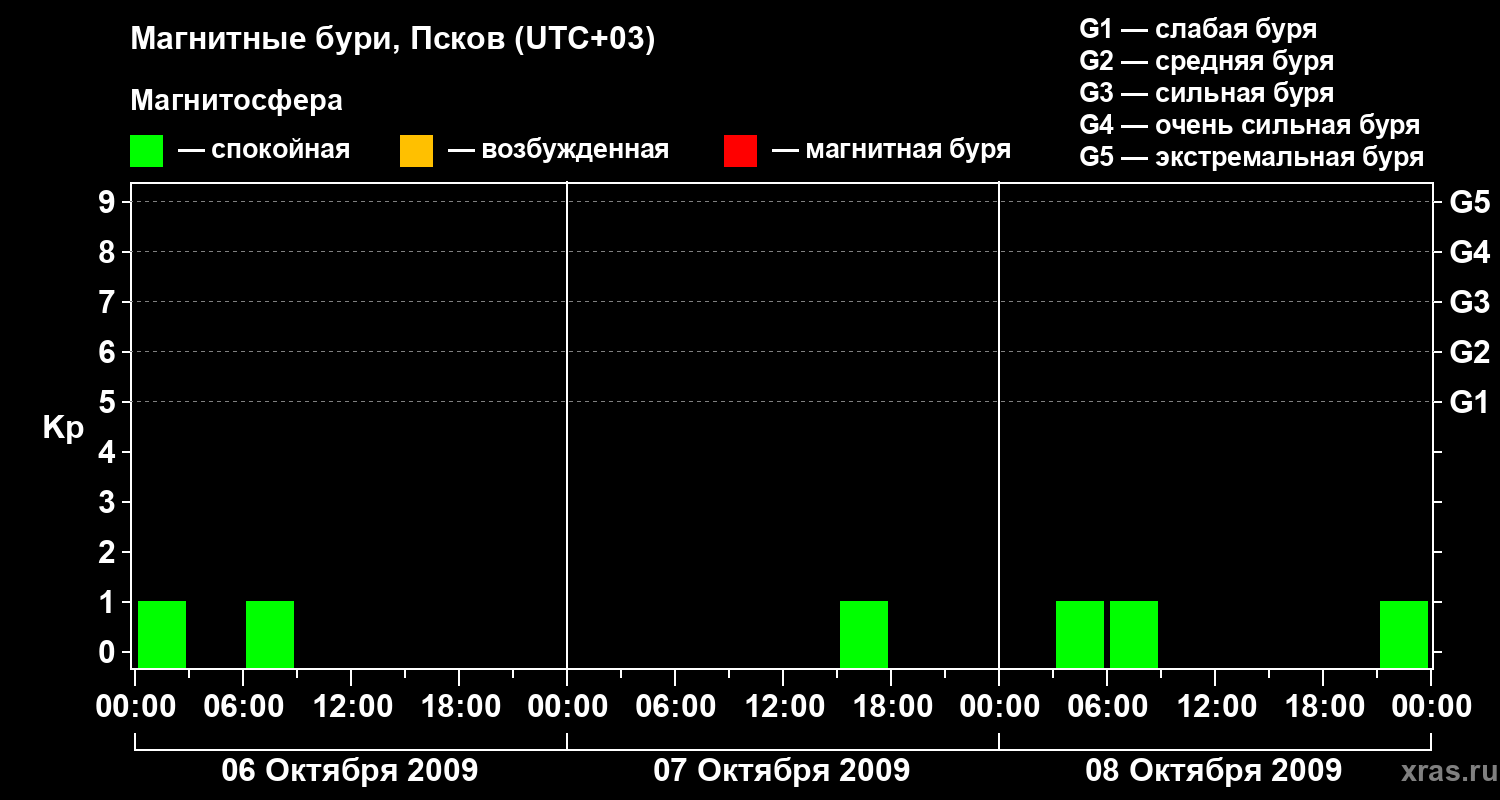The height and width of the screenshot is (800, 1500).
Task: Click the green bar after 06:00 on 06 October
Action: point(270,634)
